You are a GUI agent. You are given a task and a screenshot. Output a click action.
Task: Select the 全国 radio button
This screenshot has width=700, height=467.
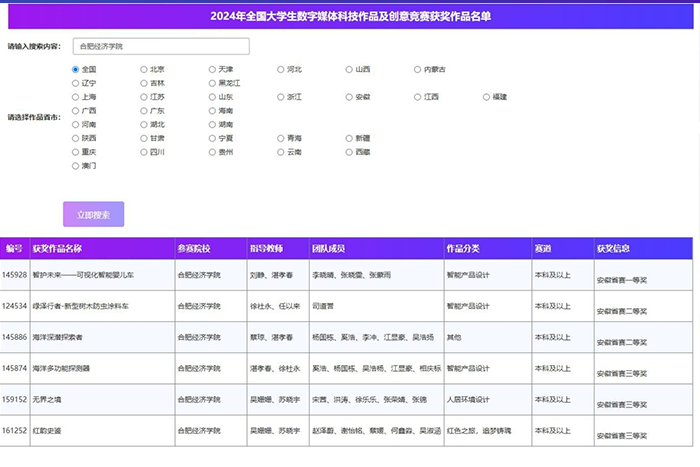[76, 70]
